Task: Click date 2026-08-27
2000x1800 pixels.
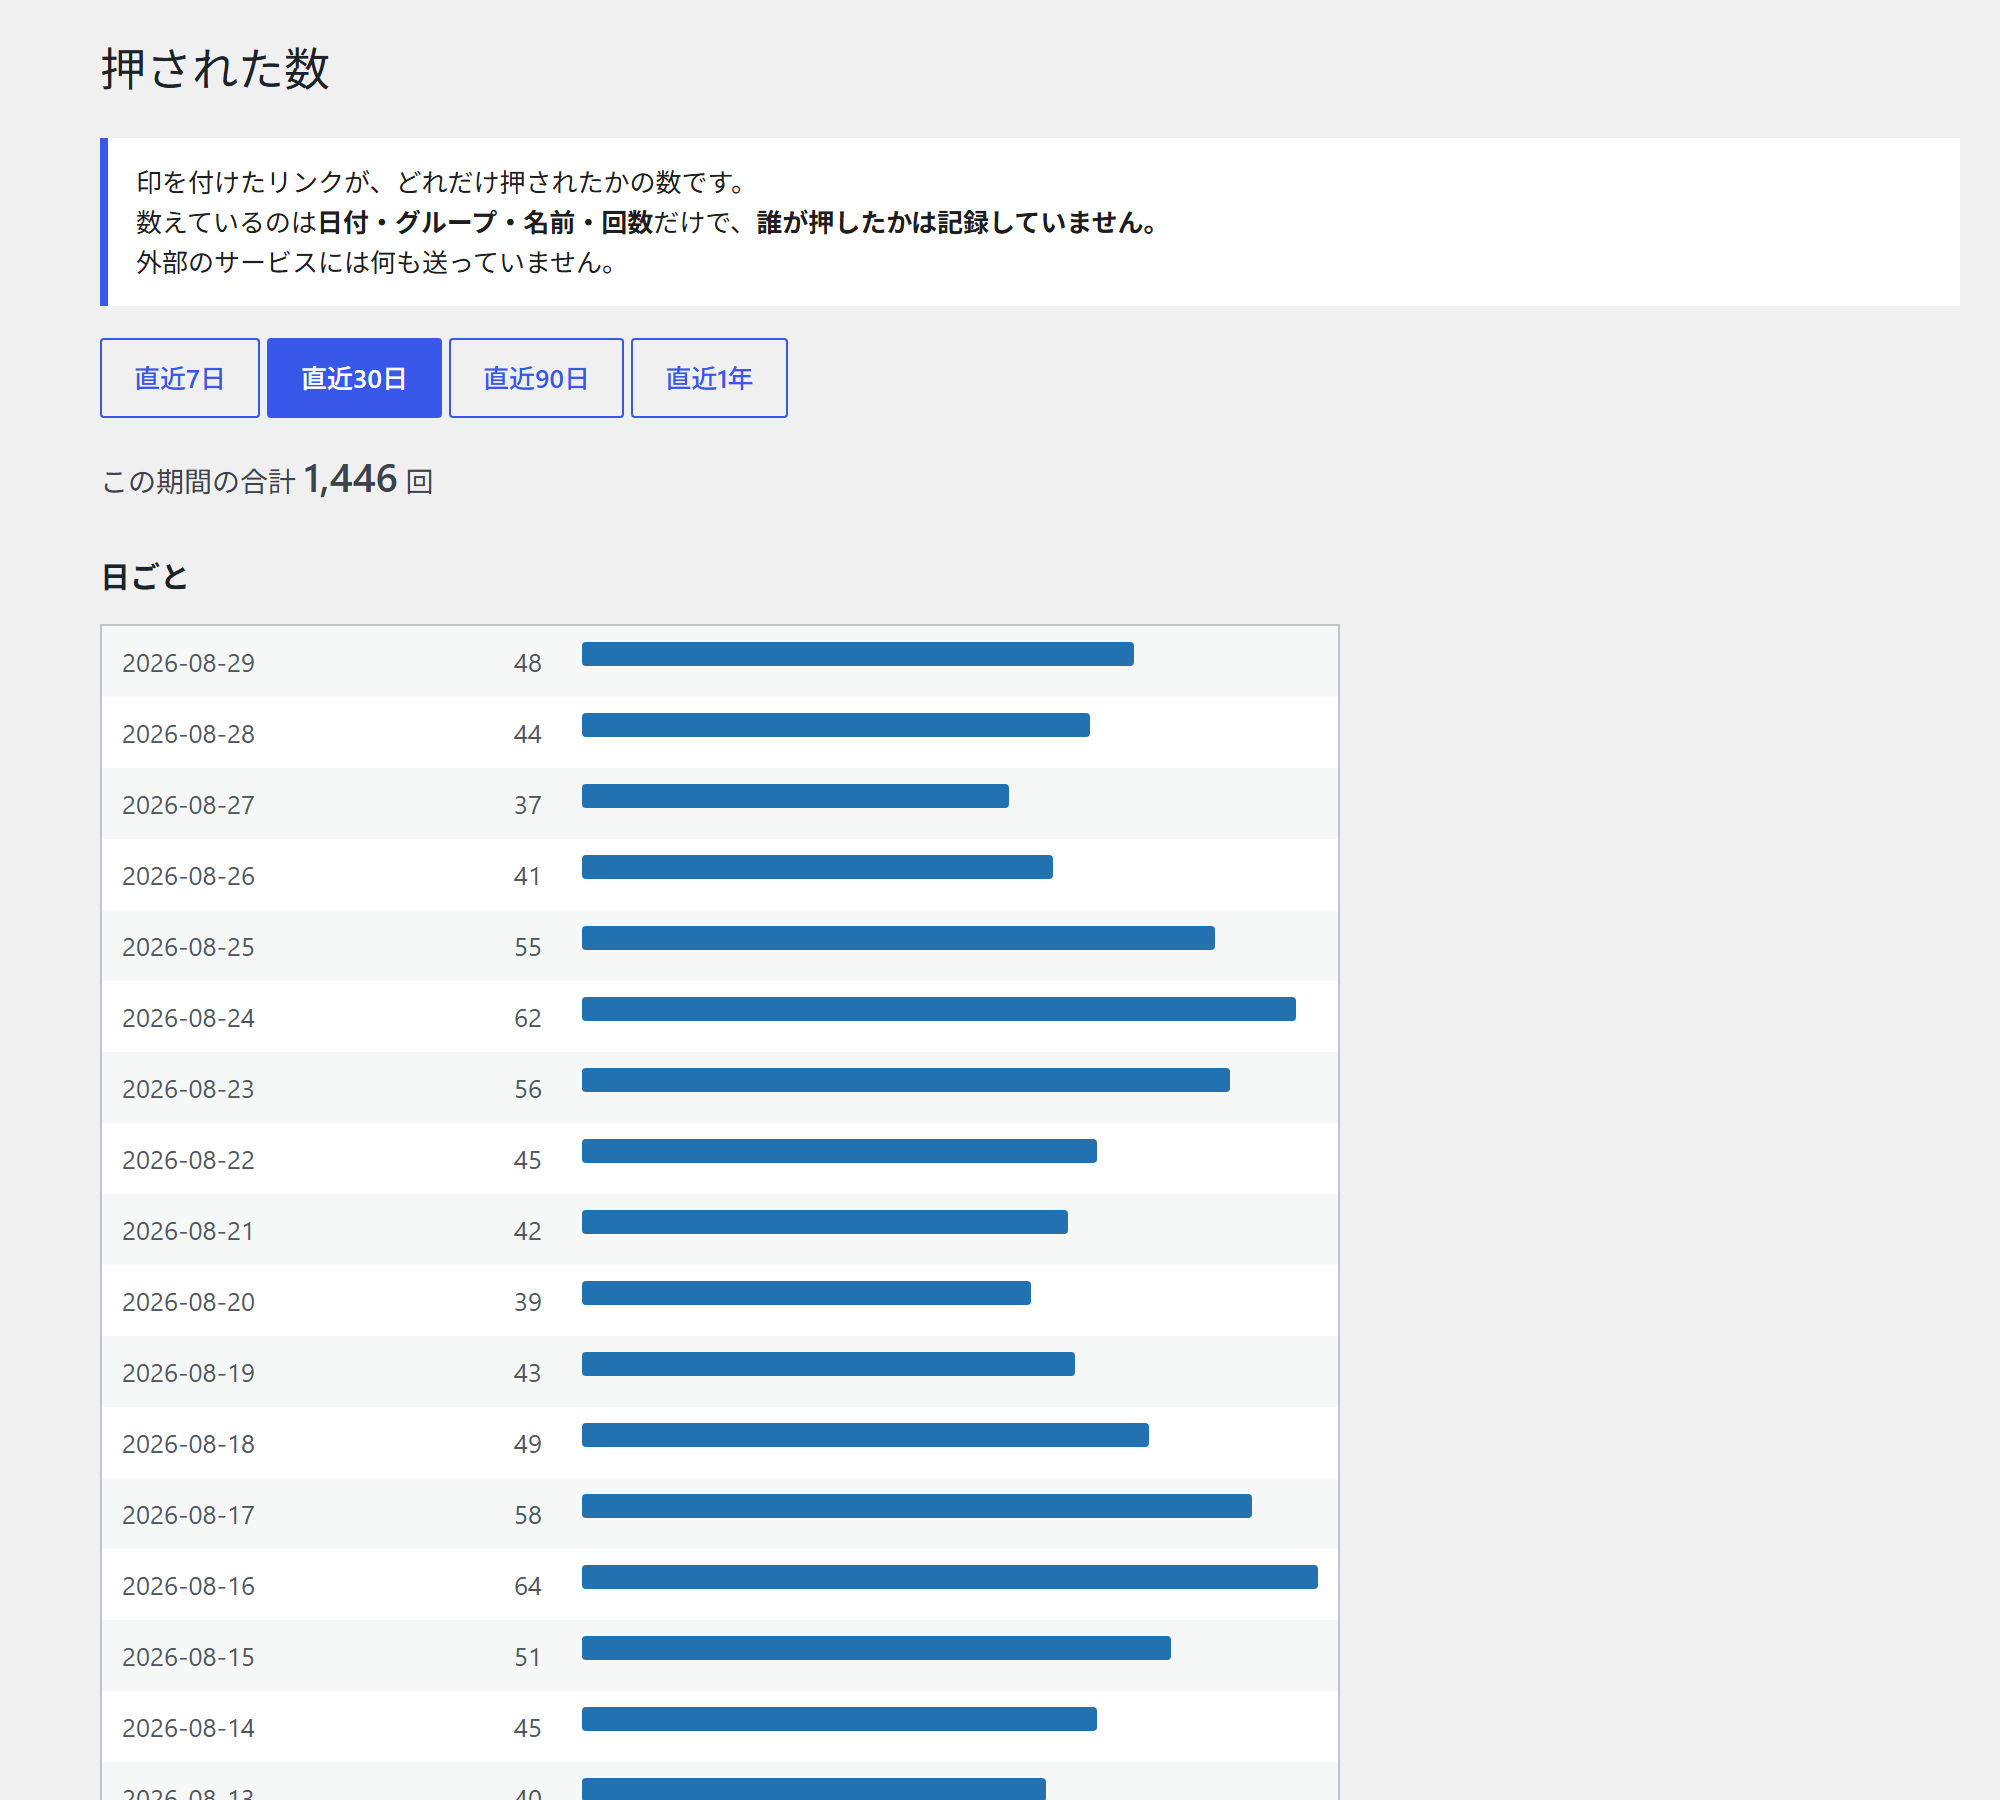Action: (x=188, y=805)
